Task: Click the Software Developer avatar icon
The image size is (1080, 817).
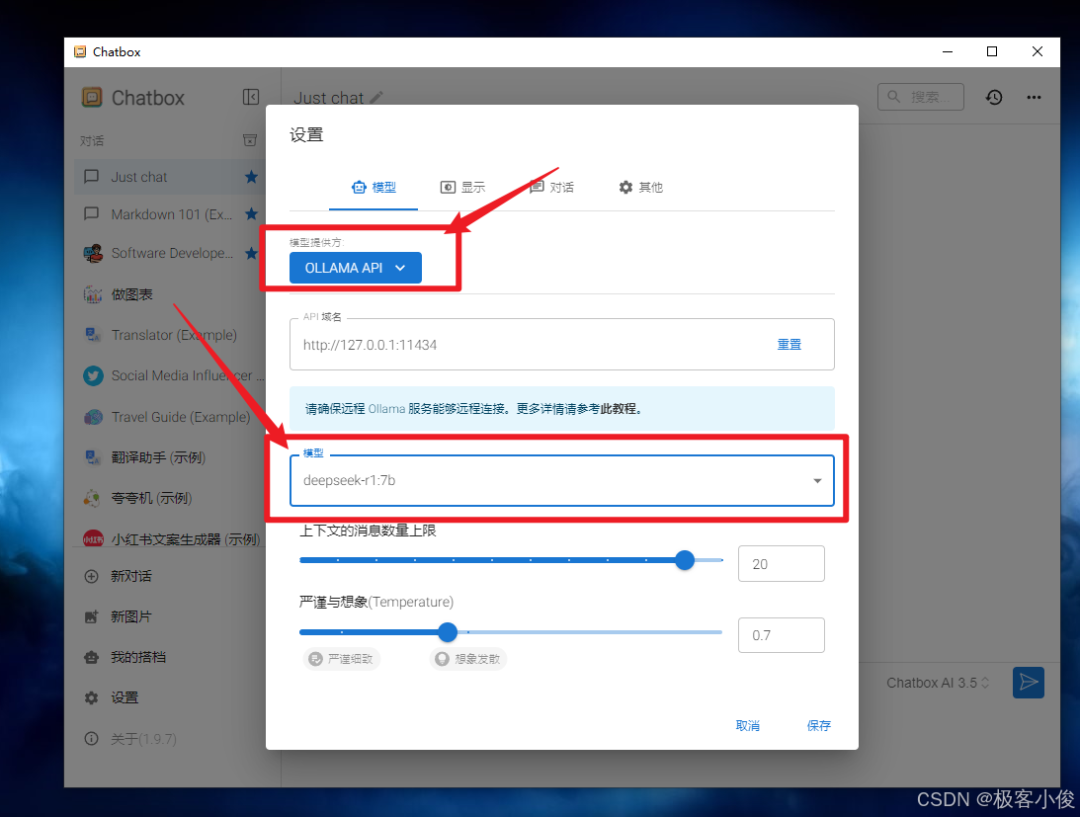Action: (x=93, y=253)
